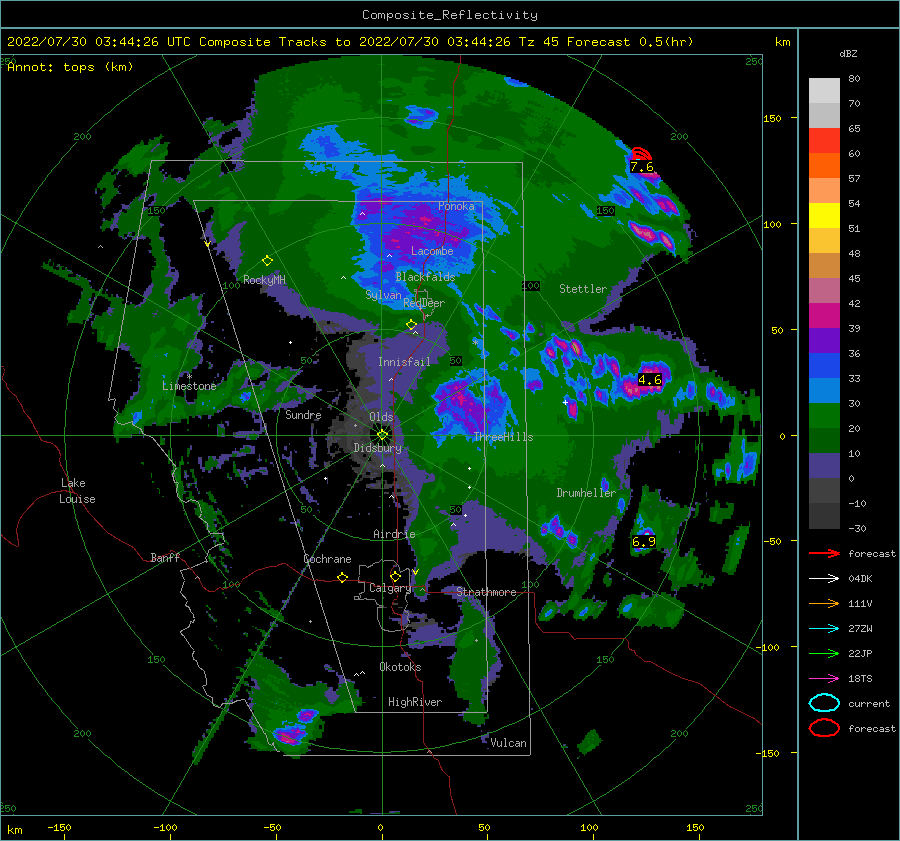900x841 pixels.
Task: Click the Stettler city label
Action: [583, 289]
